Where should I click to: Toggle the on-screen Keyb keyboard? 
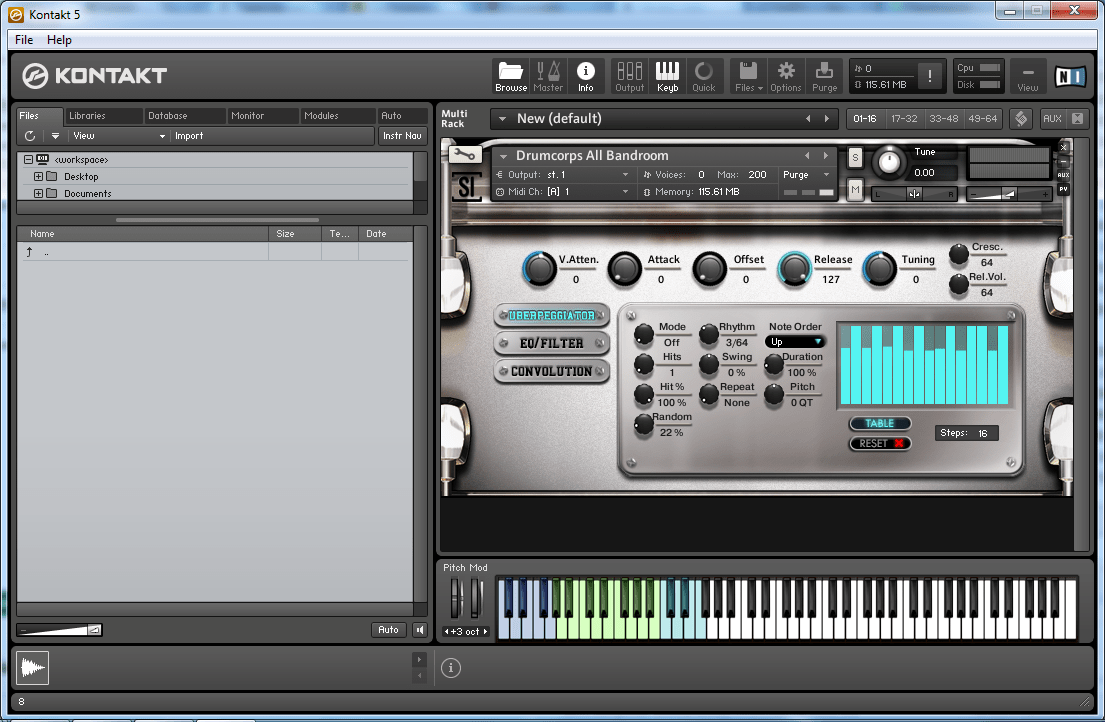(667, 77)
